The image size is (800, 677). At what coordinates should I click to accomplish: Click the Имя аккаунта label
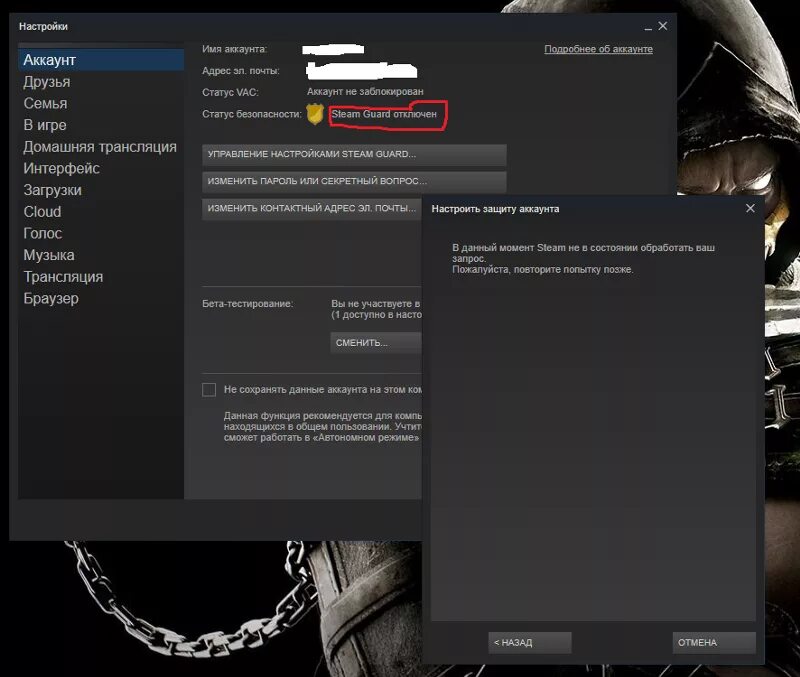pos(234,49)
